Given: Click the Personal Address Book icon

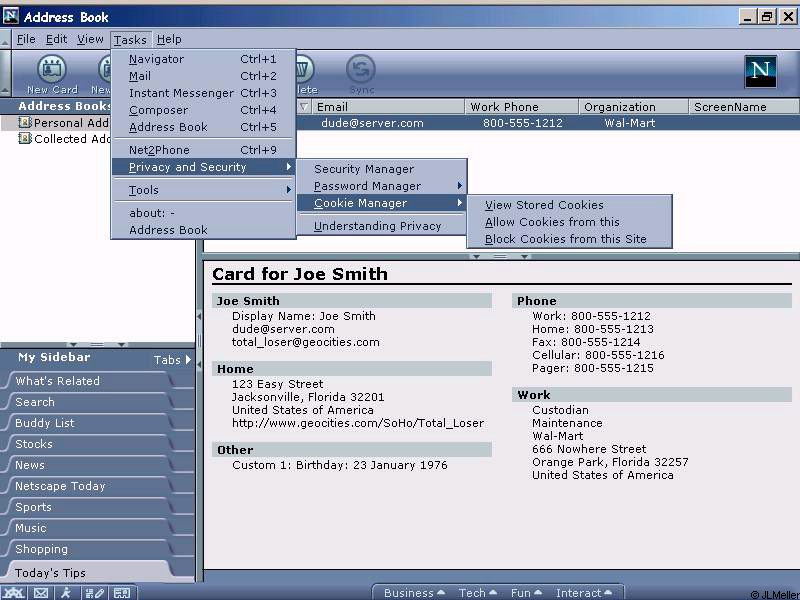Looking at the screenshot, I should [24, 122].
